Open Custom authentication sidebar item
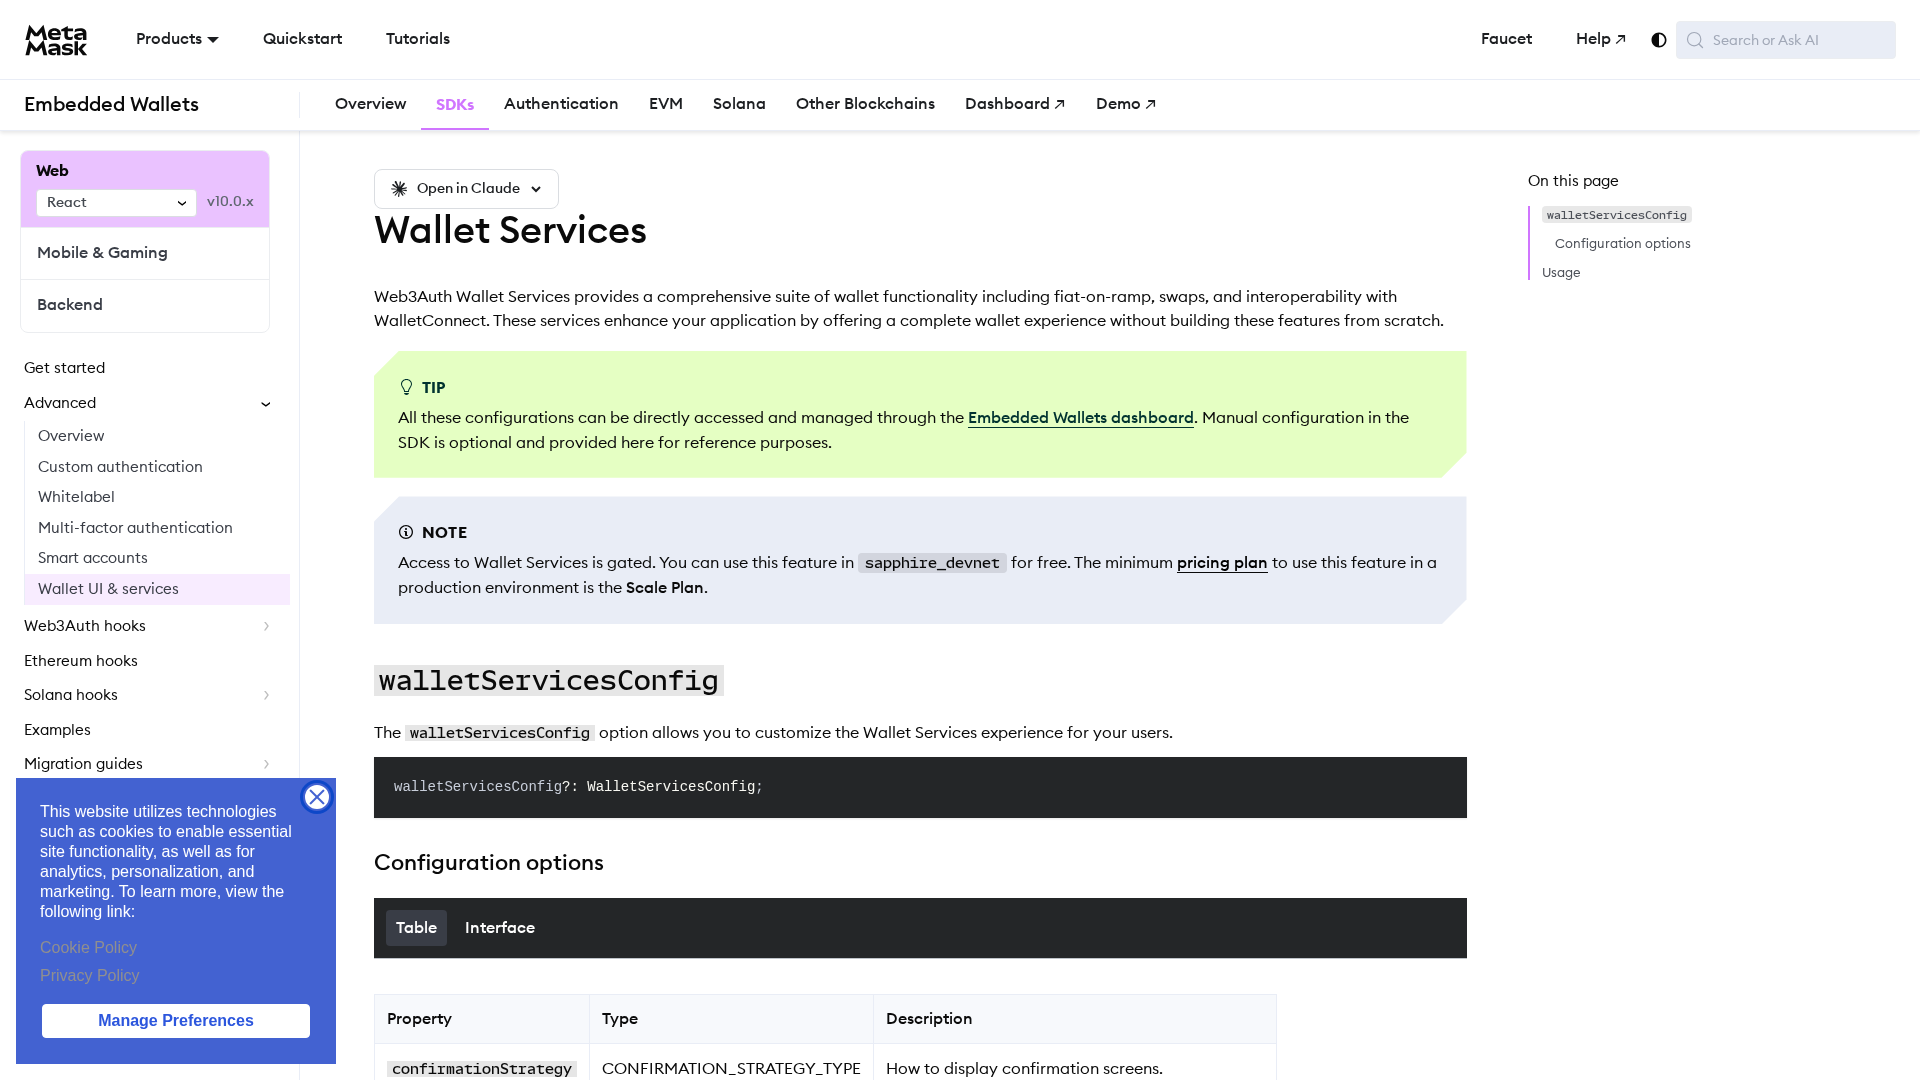Screen dimensions: 1920x1080 [x=120, y=467]
